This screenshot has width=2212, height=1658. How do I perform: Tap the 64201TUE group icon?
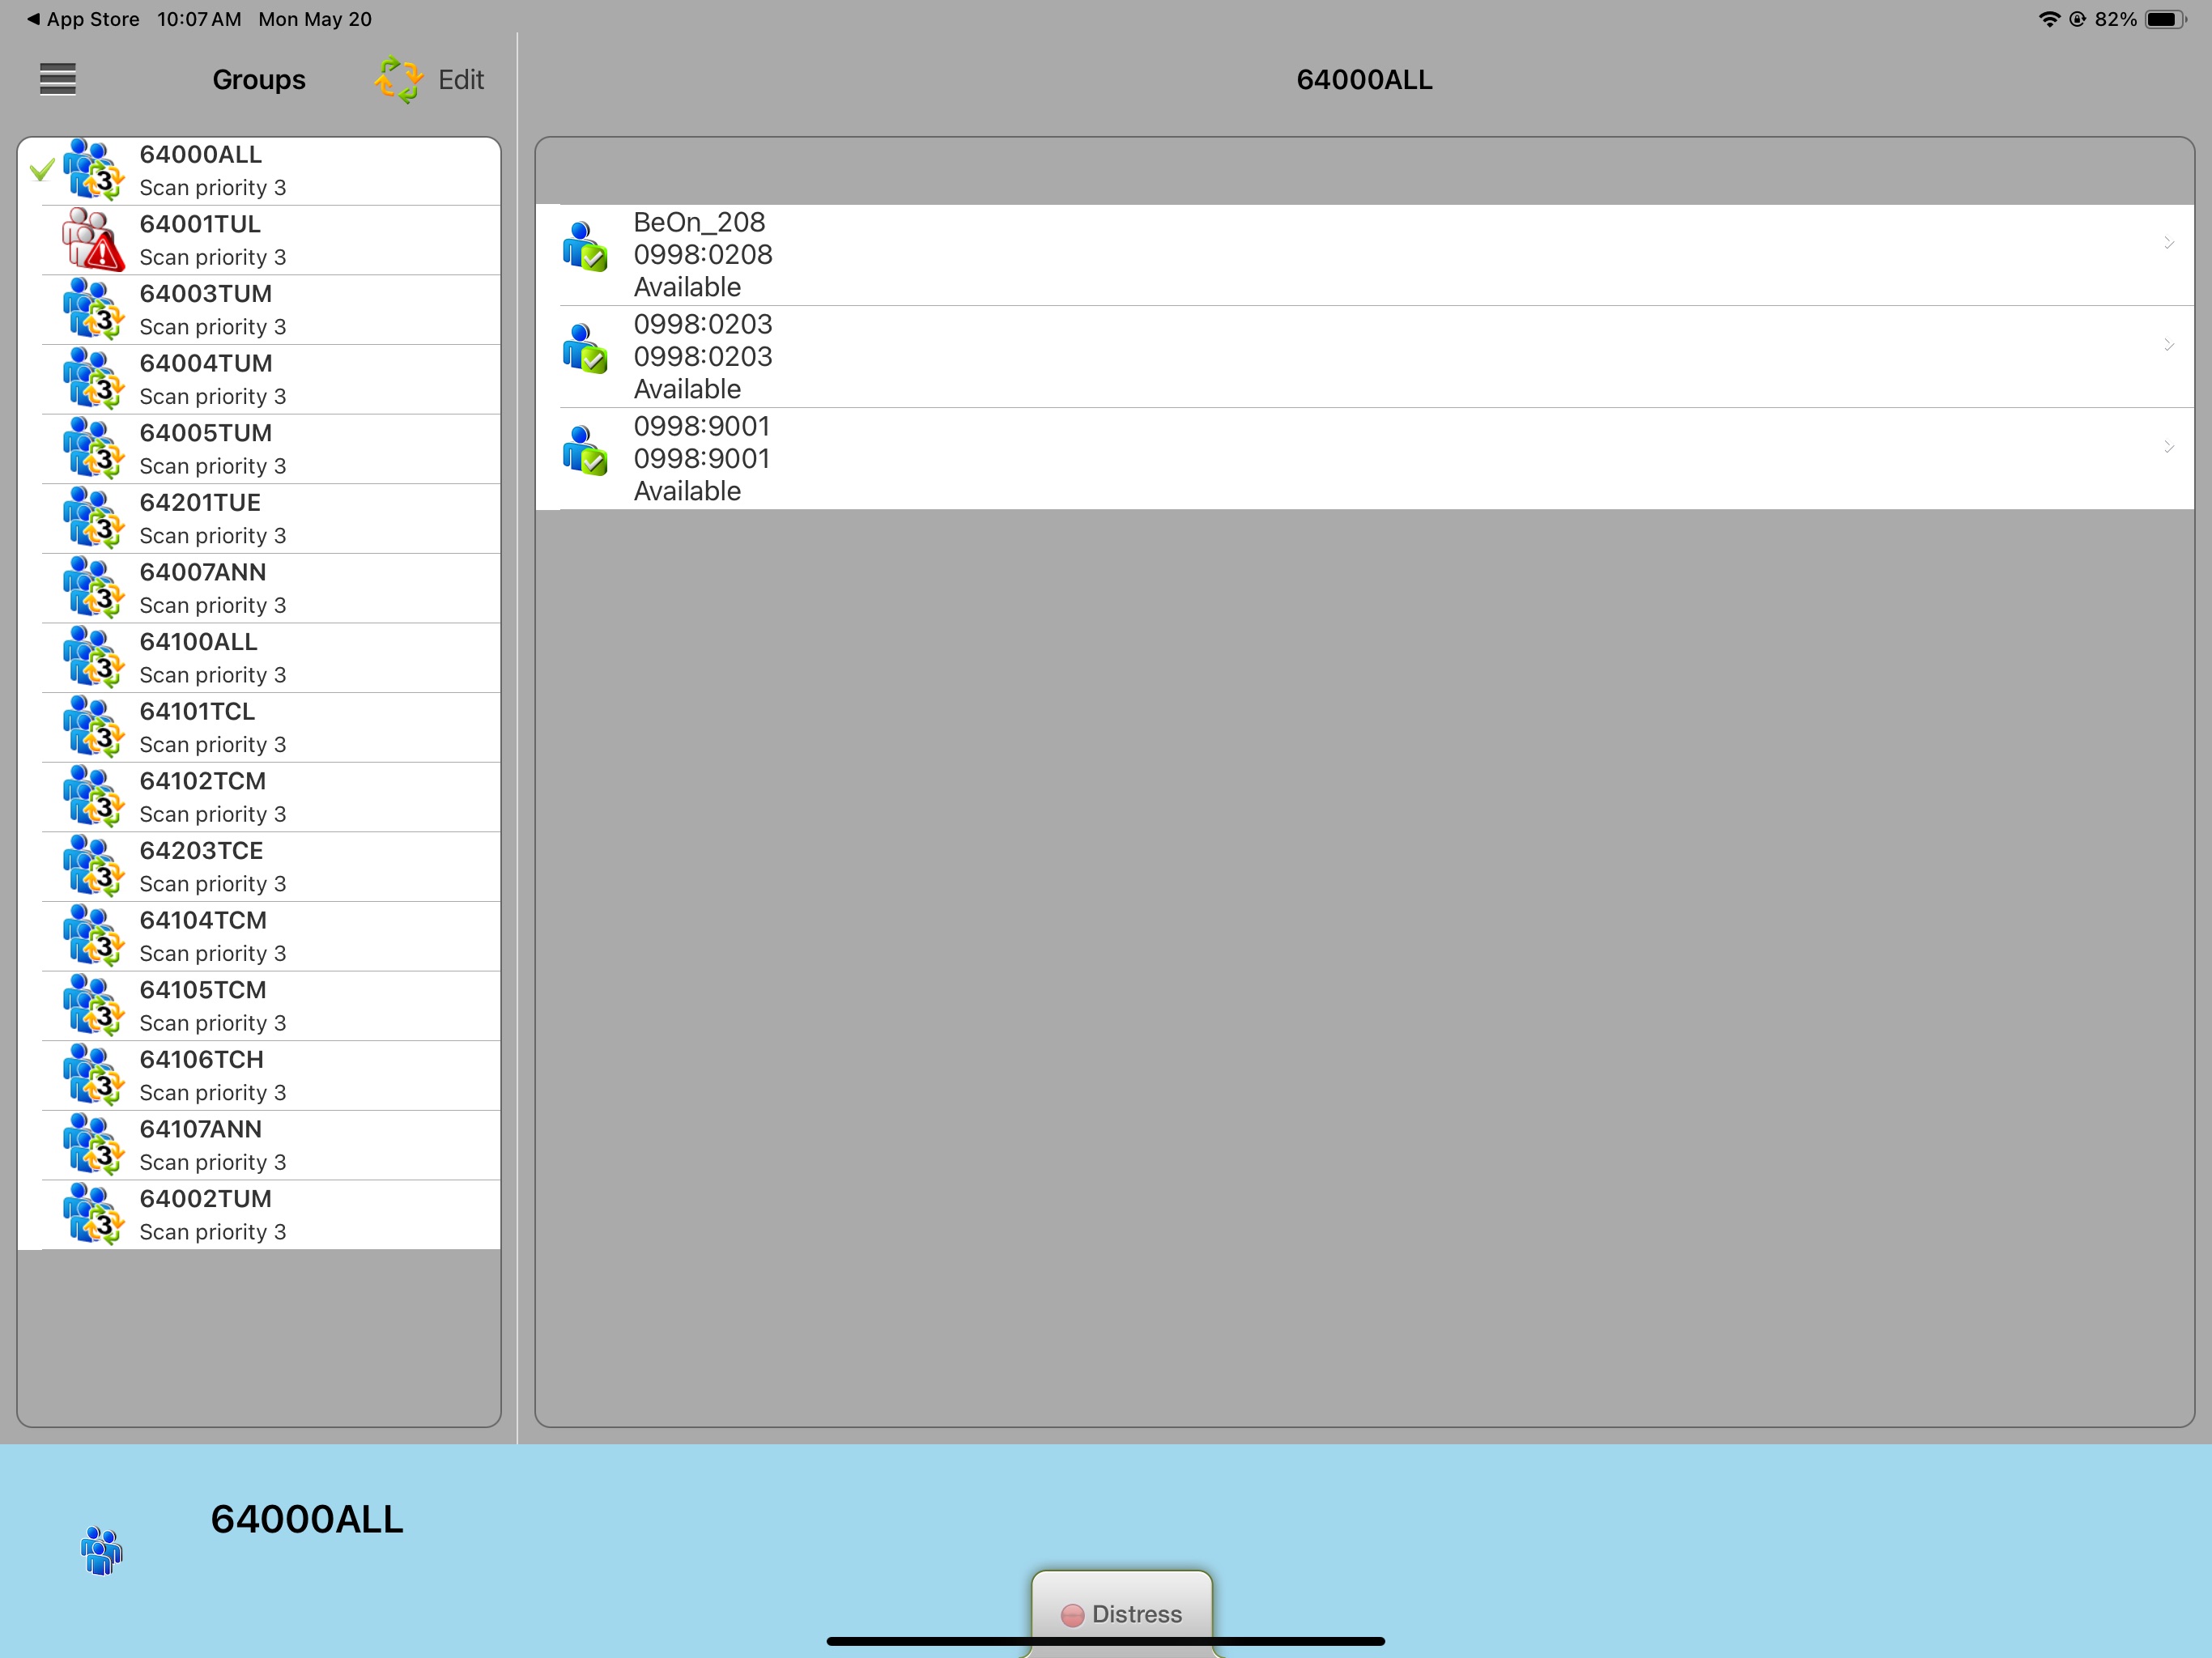coord(94,519)
